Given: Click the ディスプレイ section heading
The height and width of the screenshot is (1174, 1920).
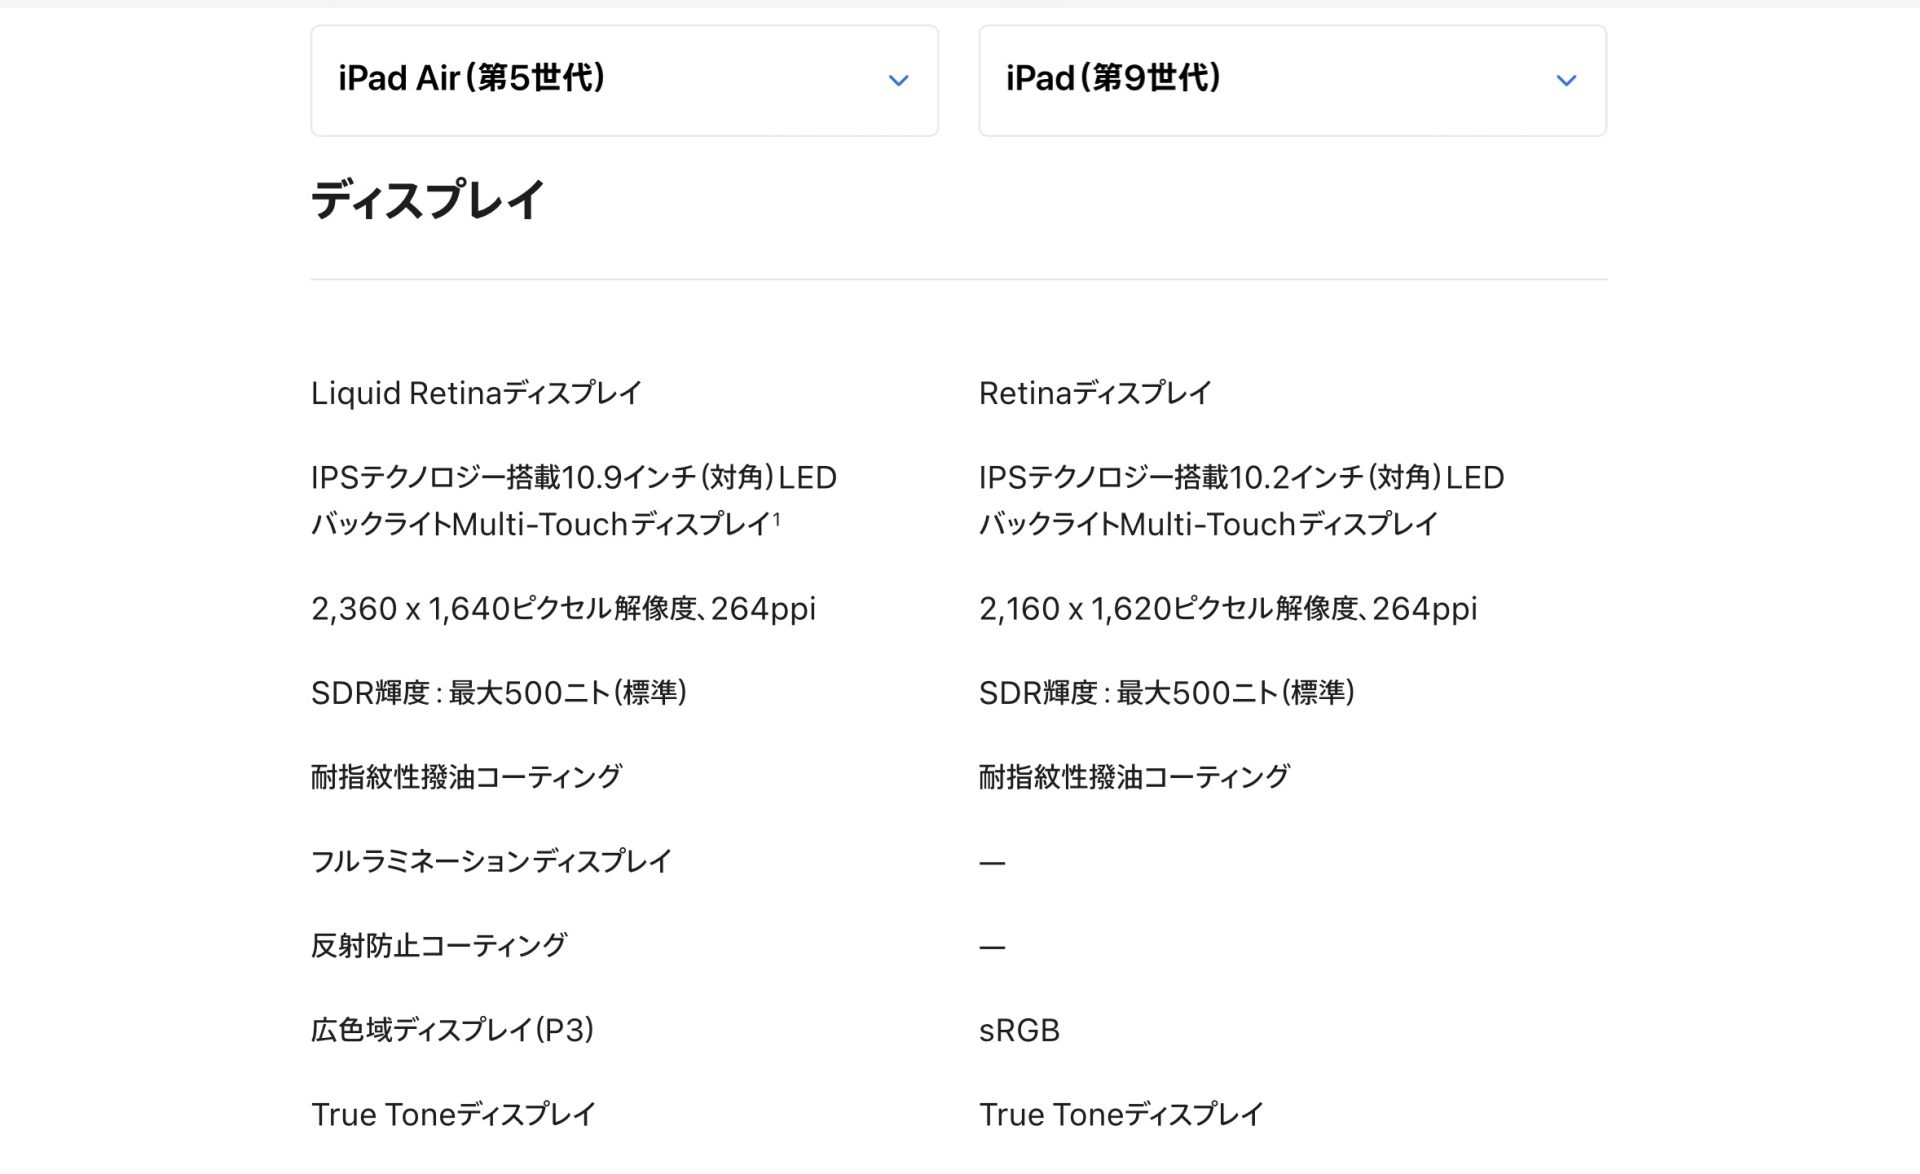Looking at the screenshot, I should click(427, 200).
